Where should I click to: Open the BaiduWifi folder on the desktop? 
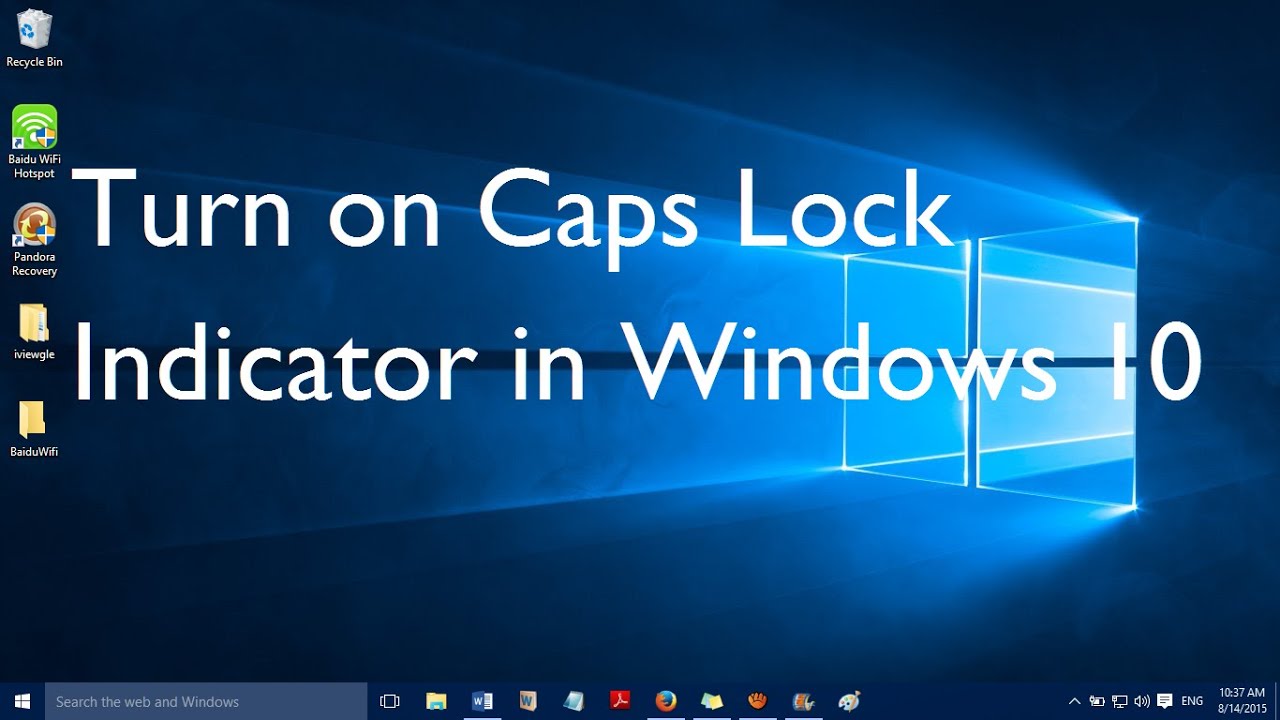pos(33,420)
